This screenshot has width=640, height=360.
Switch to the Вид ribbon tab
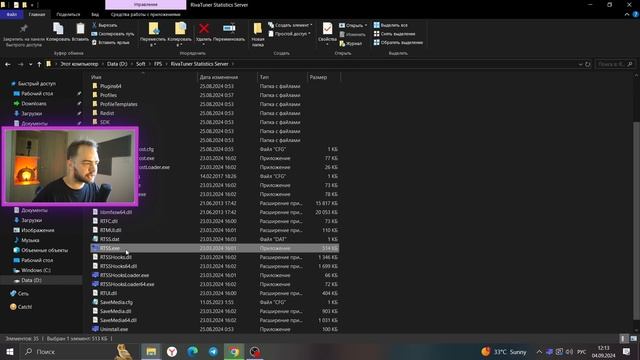(95, 14)
